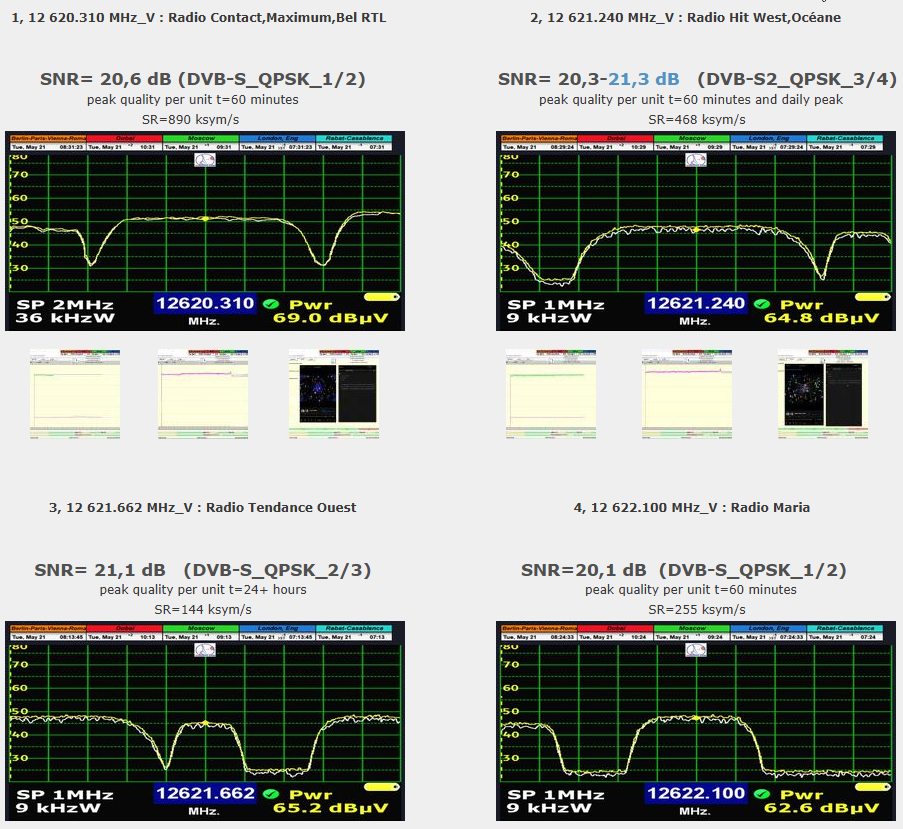Click green check icon beside 62.6 dBµV power
Screen dimensions: 903x829
(x=763, y=794)
